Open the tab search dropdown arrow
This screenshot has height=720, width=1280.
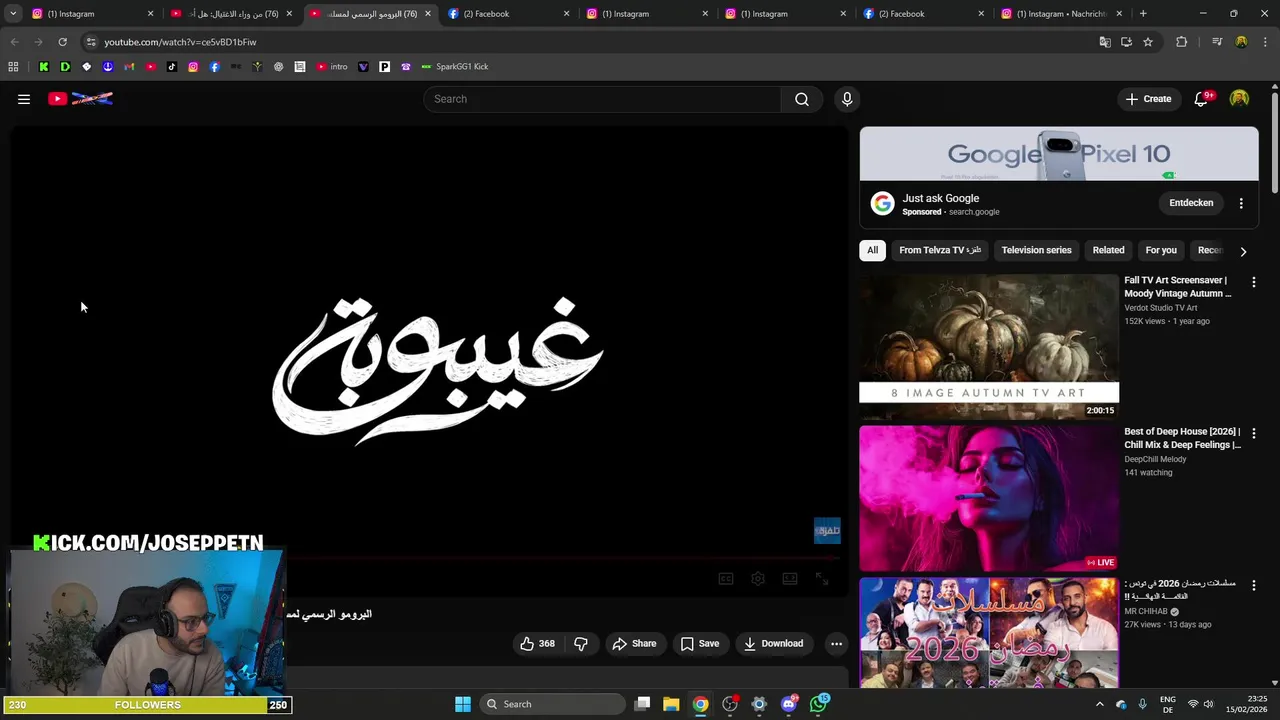(13, 14)
